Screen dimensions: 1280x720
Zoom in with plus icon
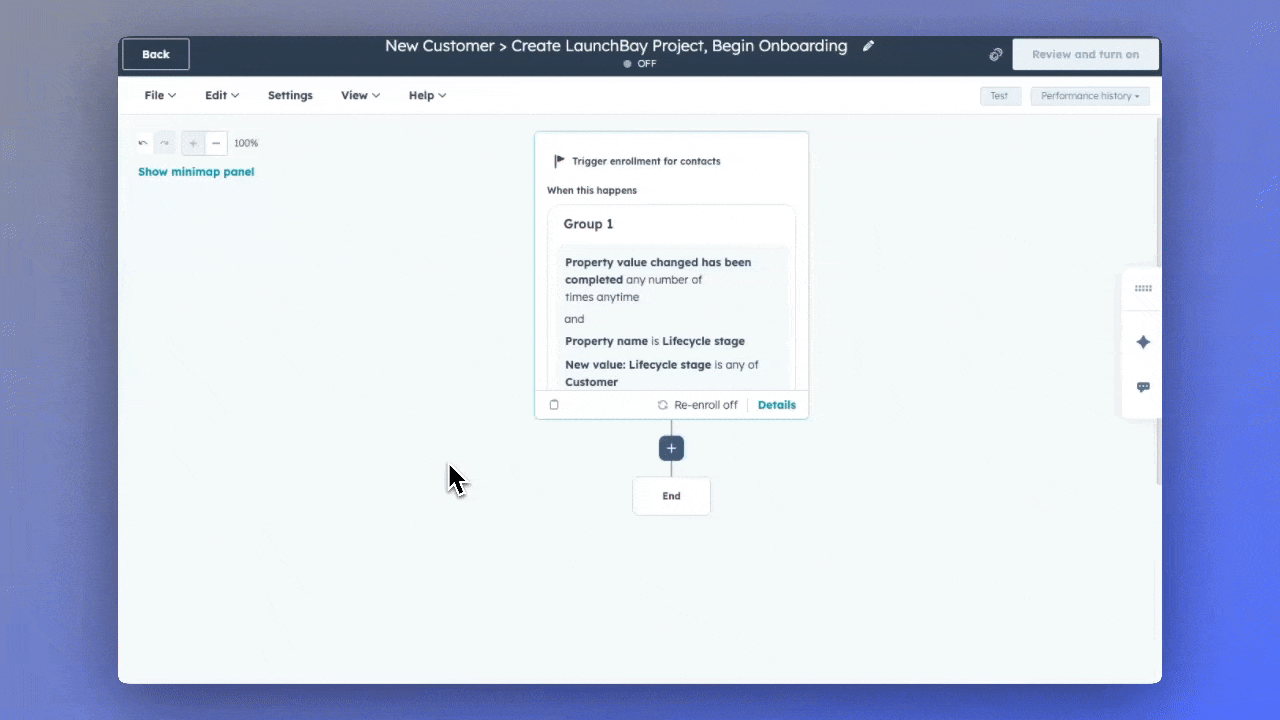[x=193, y=143]
